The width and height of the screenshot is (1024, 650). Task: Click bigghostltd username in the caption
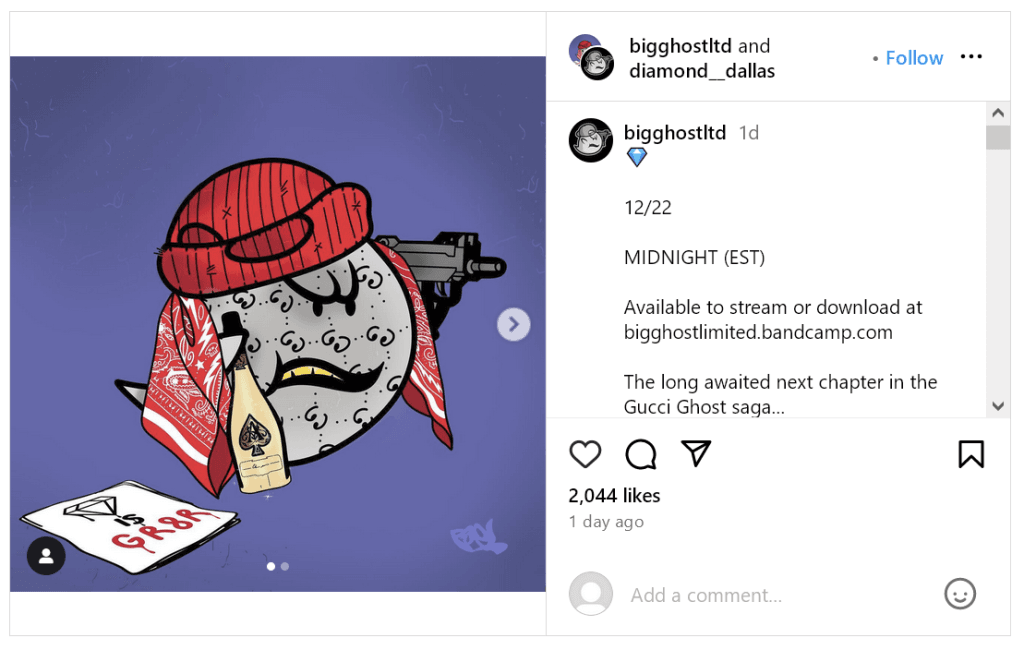pyautogui.click(x=675, y=133)
